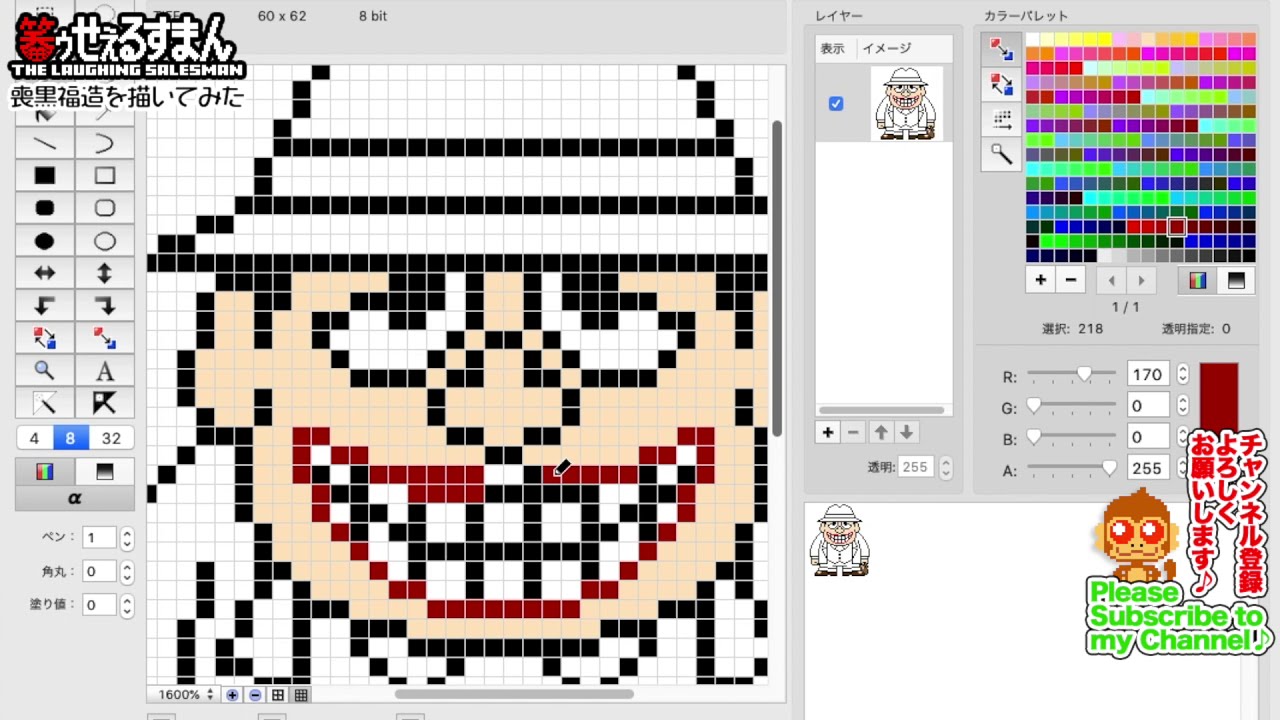Select the outlined rectangle tool
1280x720 pixels.
pos(105,176)
